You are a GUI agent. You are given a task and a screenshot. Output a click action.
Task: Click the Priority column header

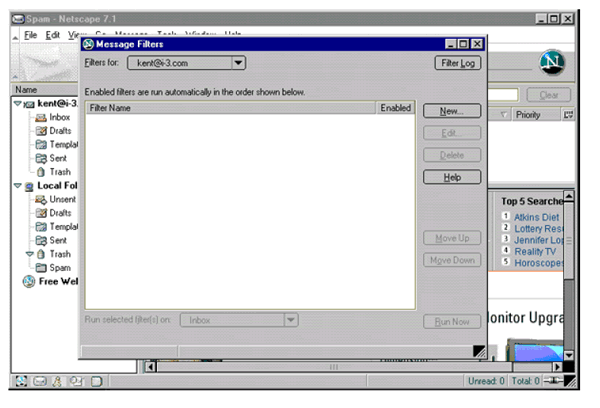536,114
